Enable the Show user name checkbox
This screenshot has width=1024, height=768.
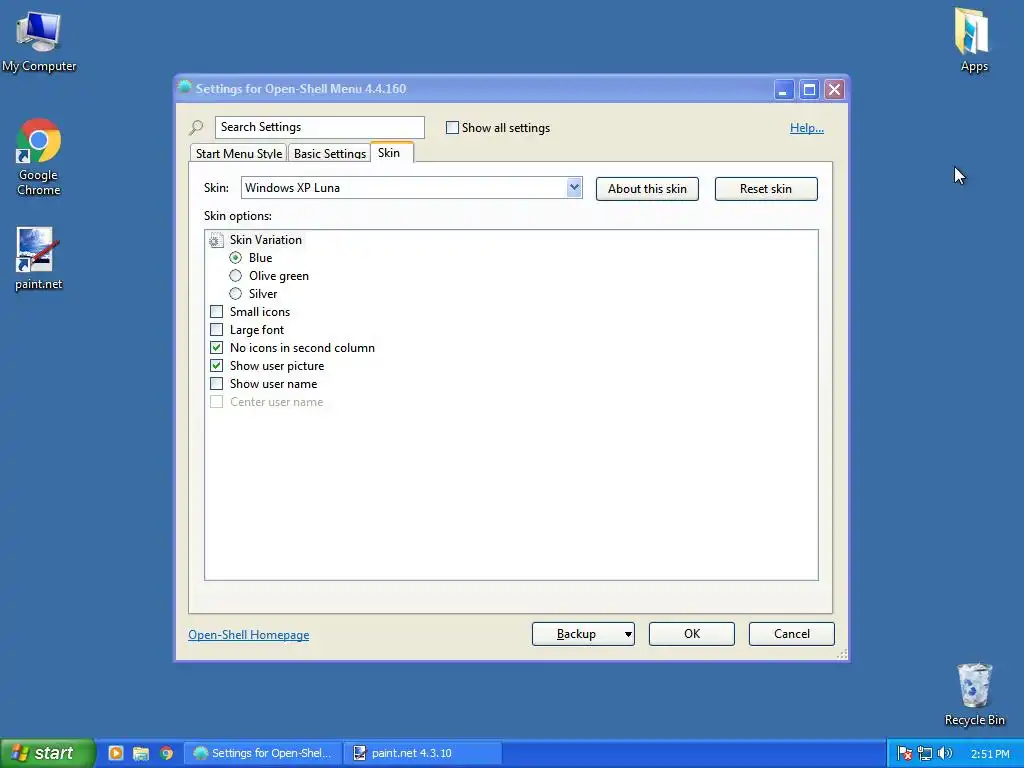216,383
